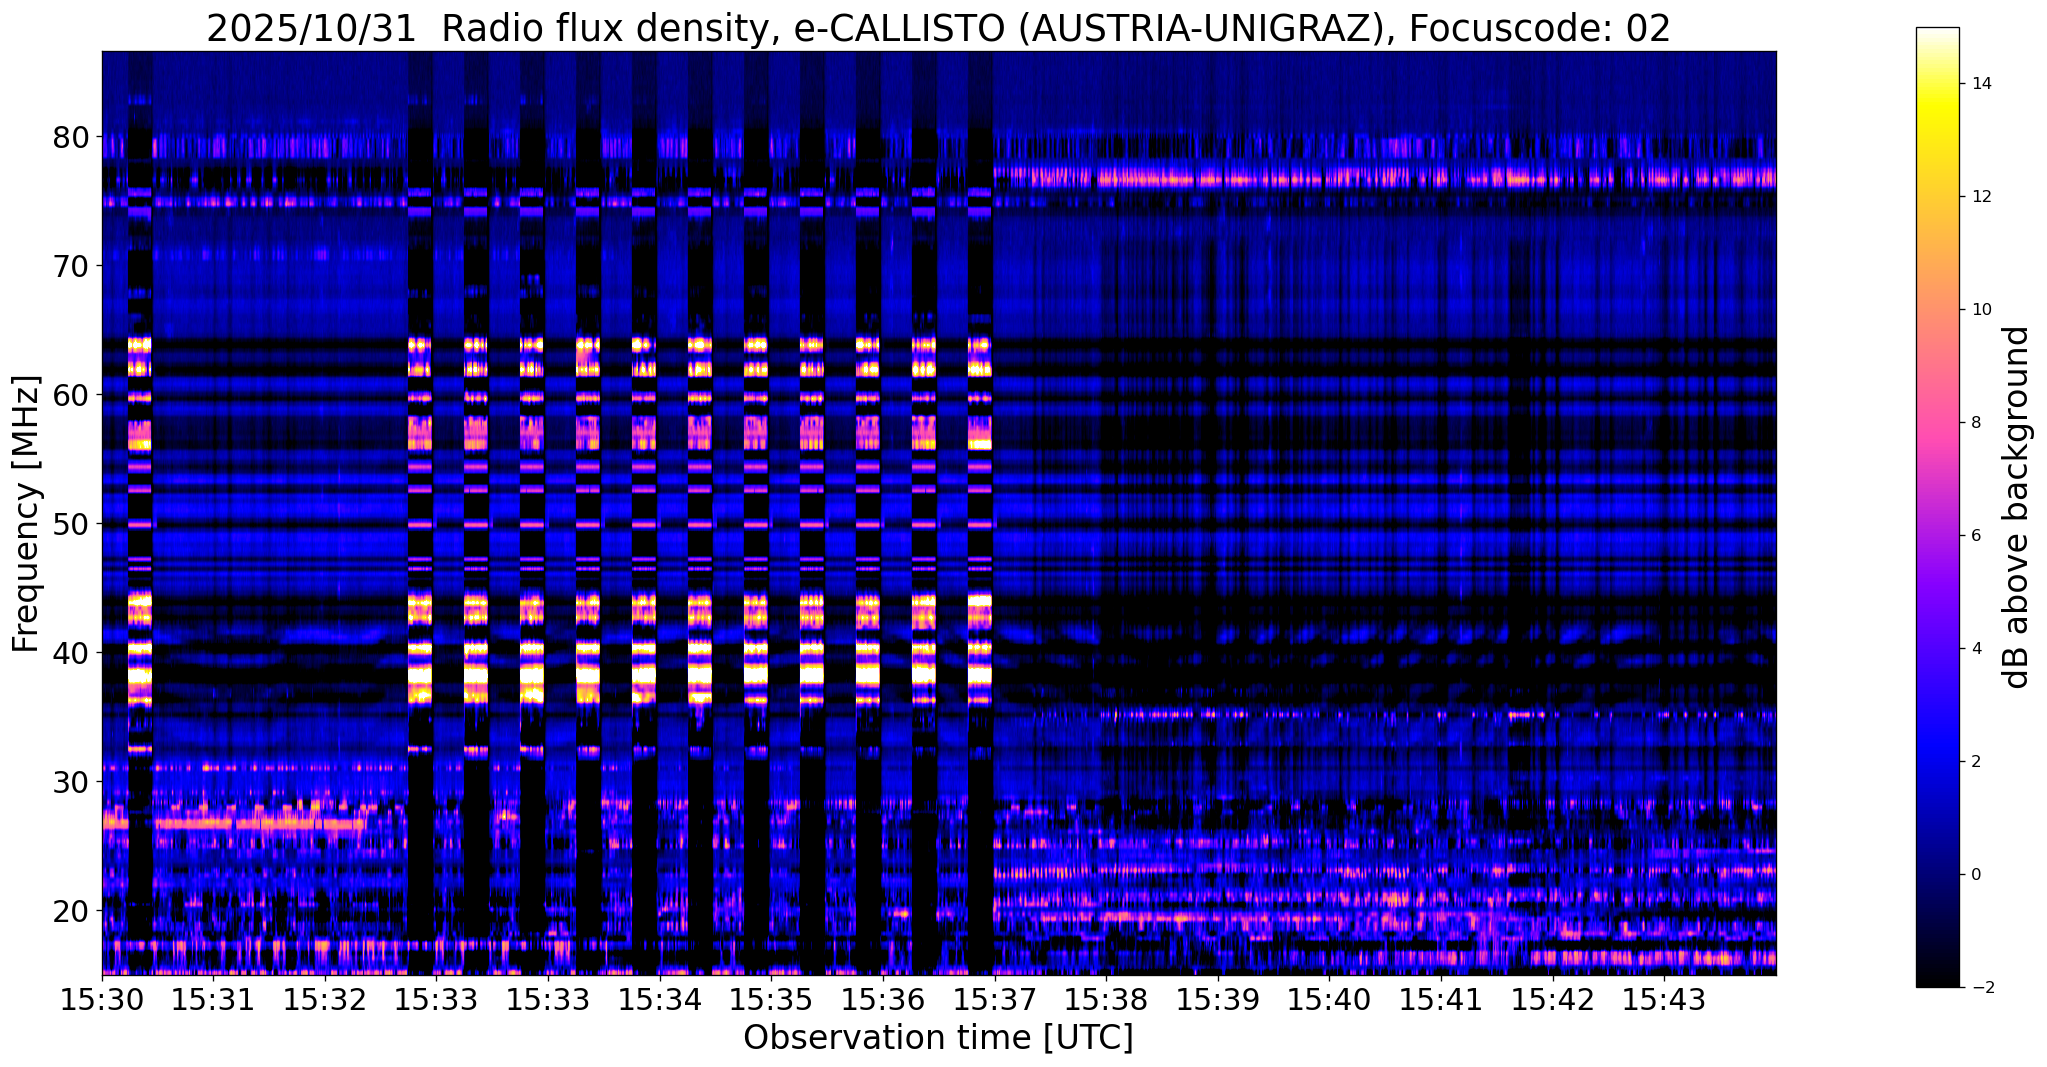The height and width of the screenshot is (1067, 2047).
Task: Click the 15:35 time tick label
Action: point(771,999)
